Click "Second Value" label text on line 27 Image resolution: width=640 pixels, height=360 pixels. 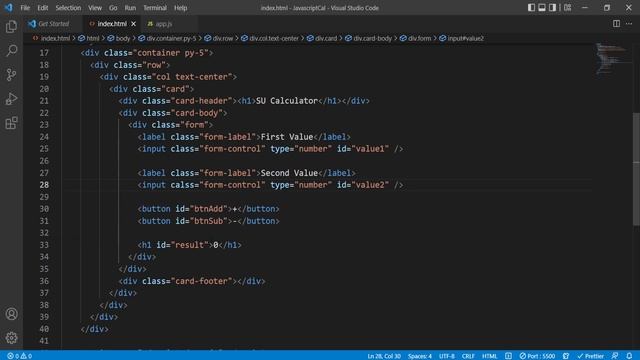289,173
